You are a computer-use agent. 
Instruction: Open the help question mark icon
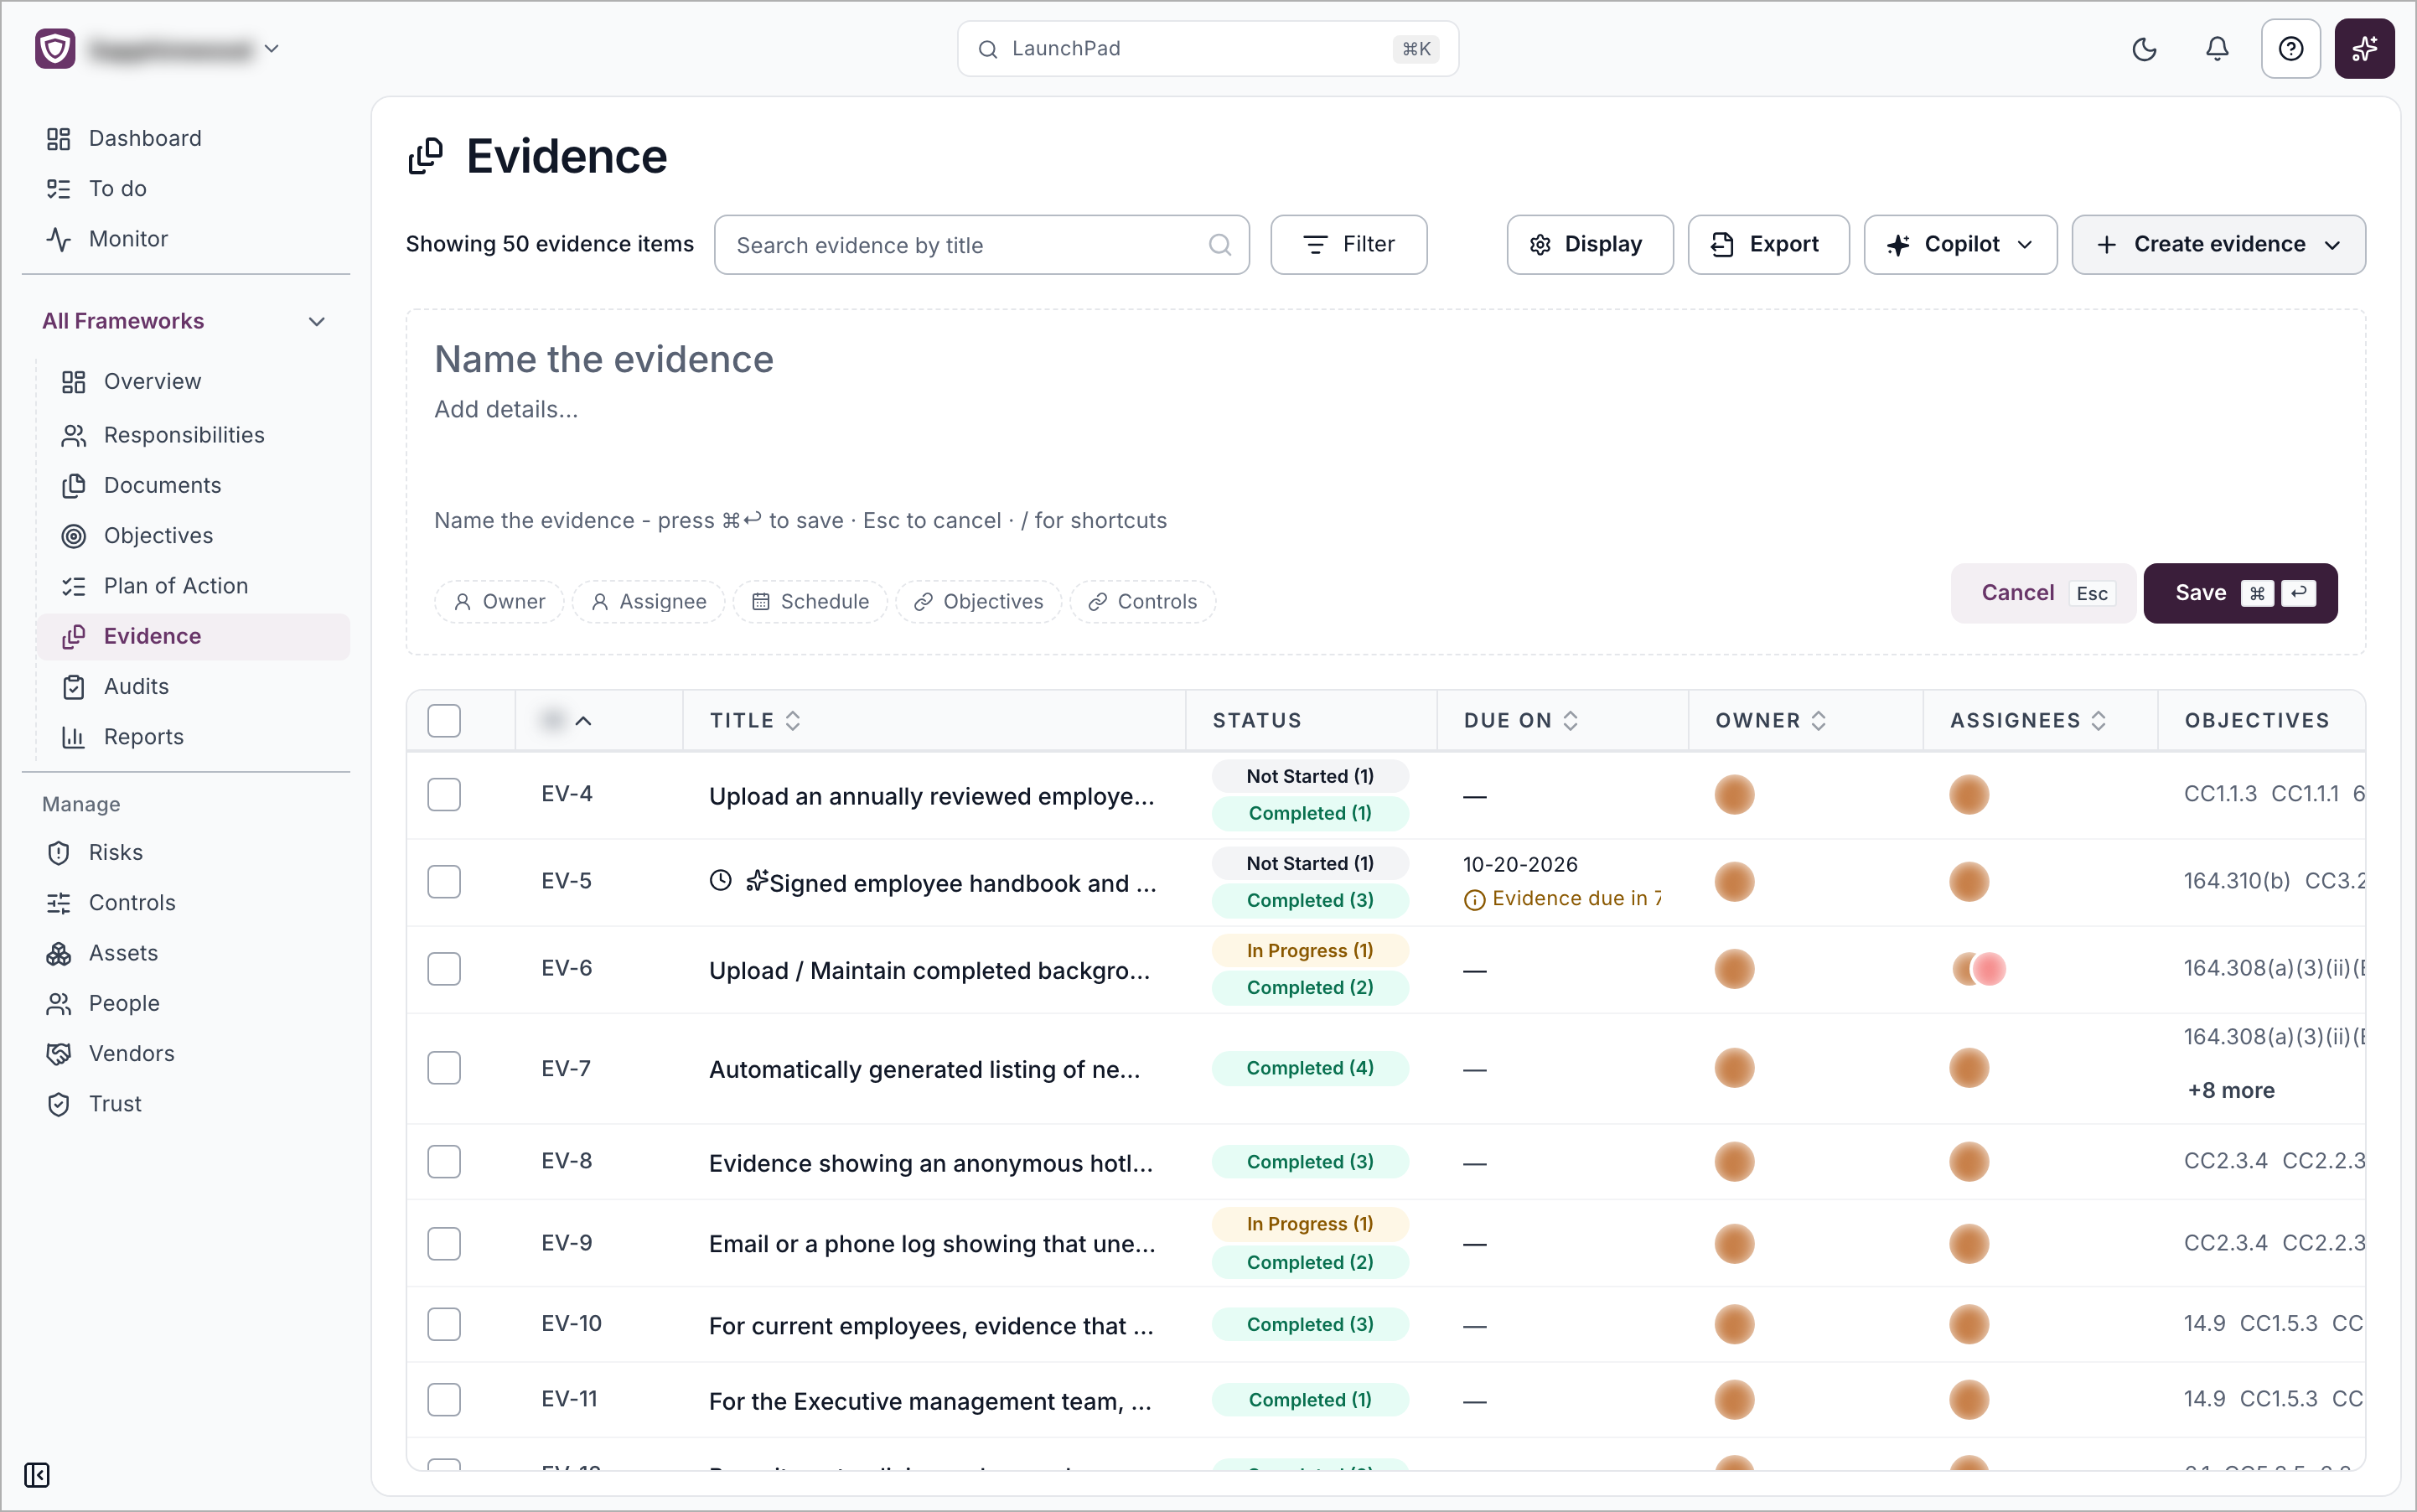pyautogui.click(x=2290, y=49)
